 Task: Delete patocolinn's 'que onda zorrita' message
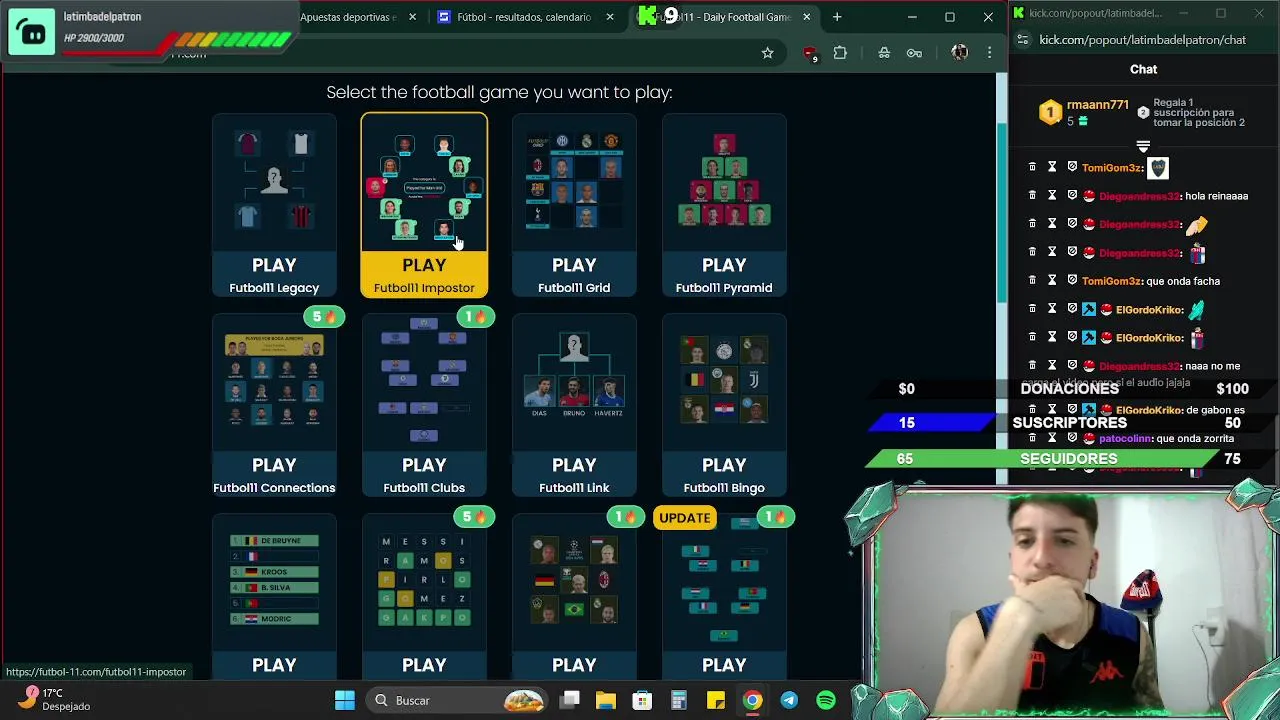point(1032,438)
